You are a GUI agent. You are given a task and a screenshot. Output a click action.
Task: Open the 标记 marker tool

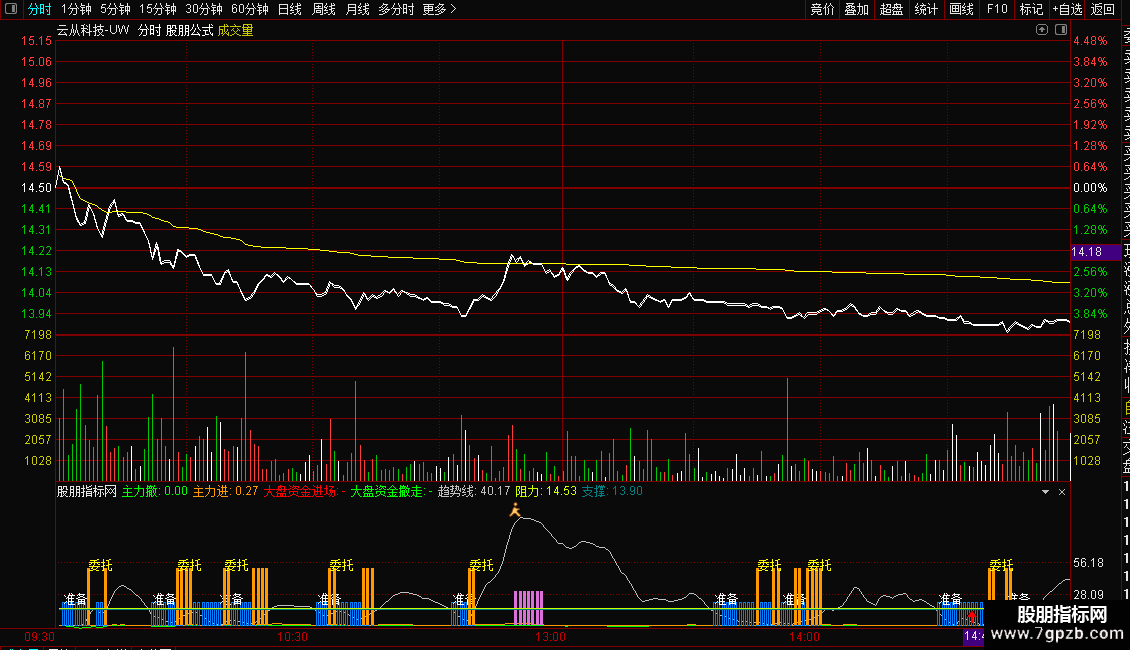point(1031,10)
